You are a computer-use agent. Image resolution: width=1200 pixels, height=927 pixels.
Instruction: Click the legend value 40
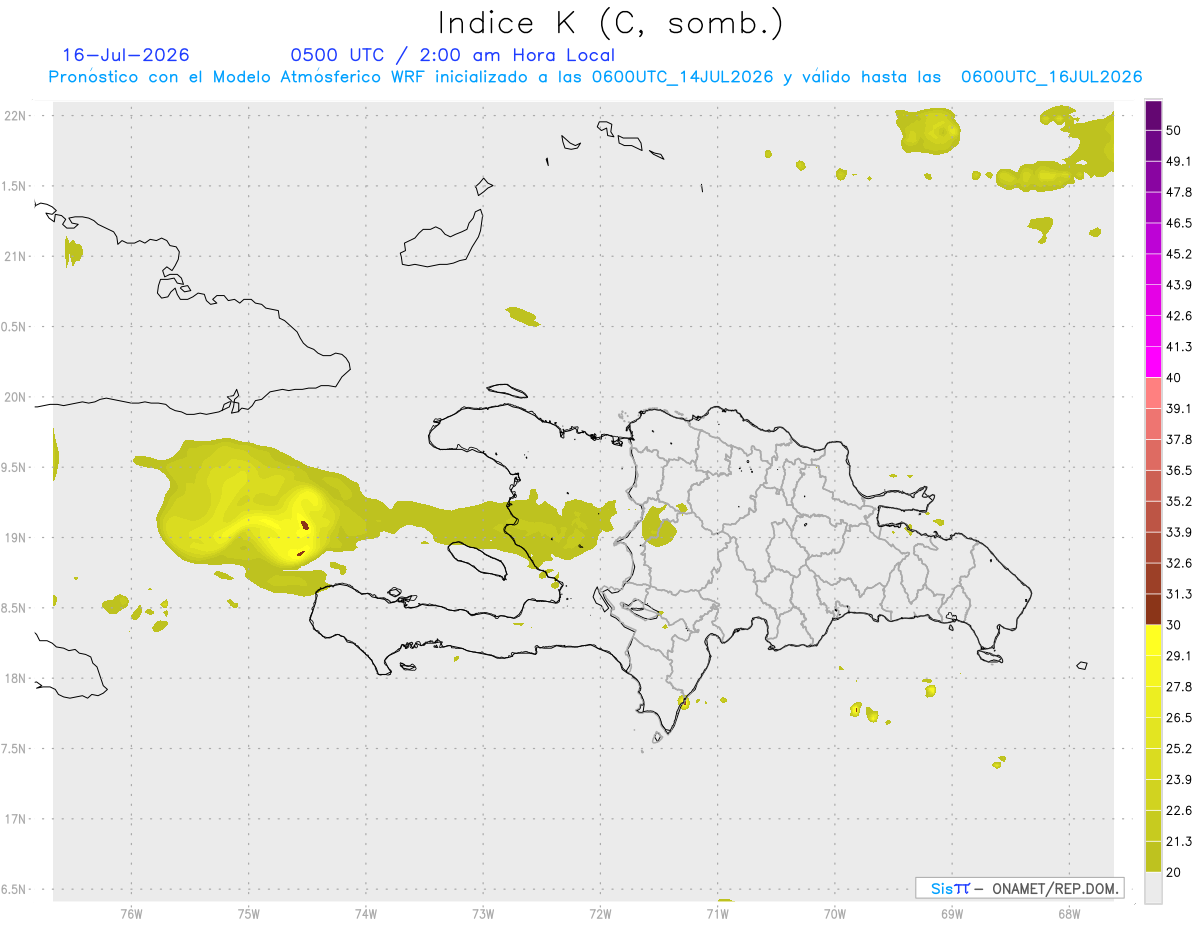(1175, 378)
